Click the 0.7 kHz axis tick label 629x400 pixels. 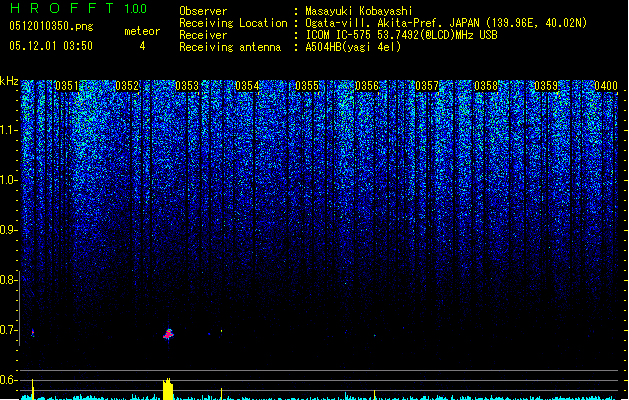(x=8, y=330)
